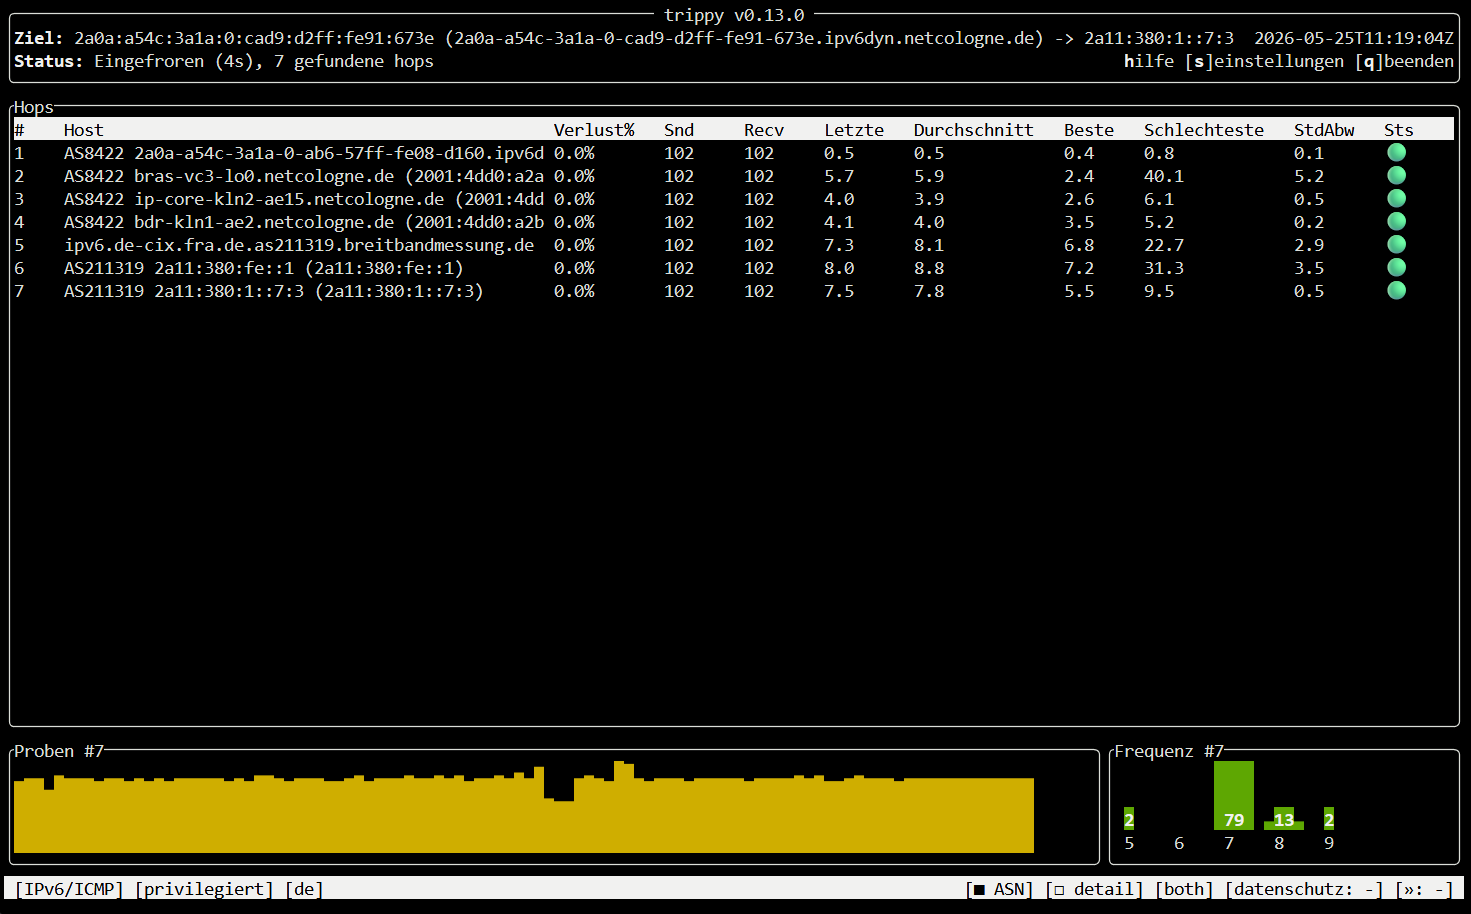Click the Verlust% column header
Viewport: 1471px width, 914px height.
(594, 130)
